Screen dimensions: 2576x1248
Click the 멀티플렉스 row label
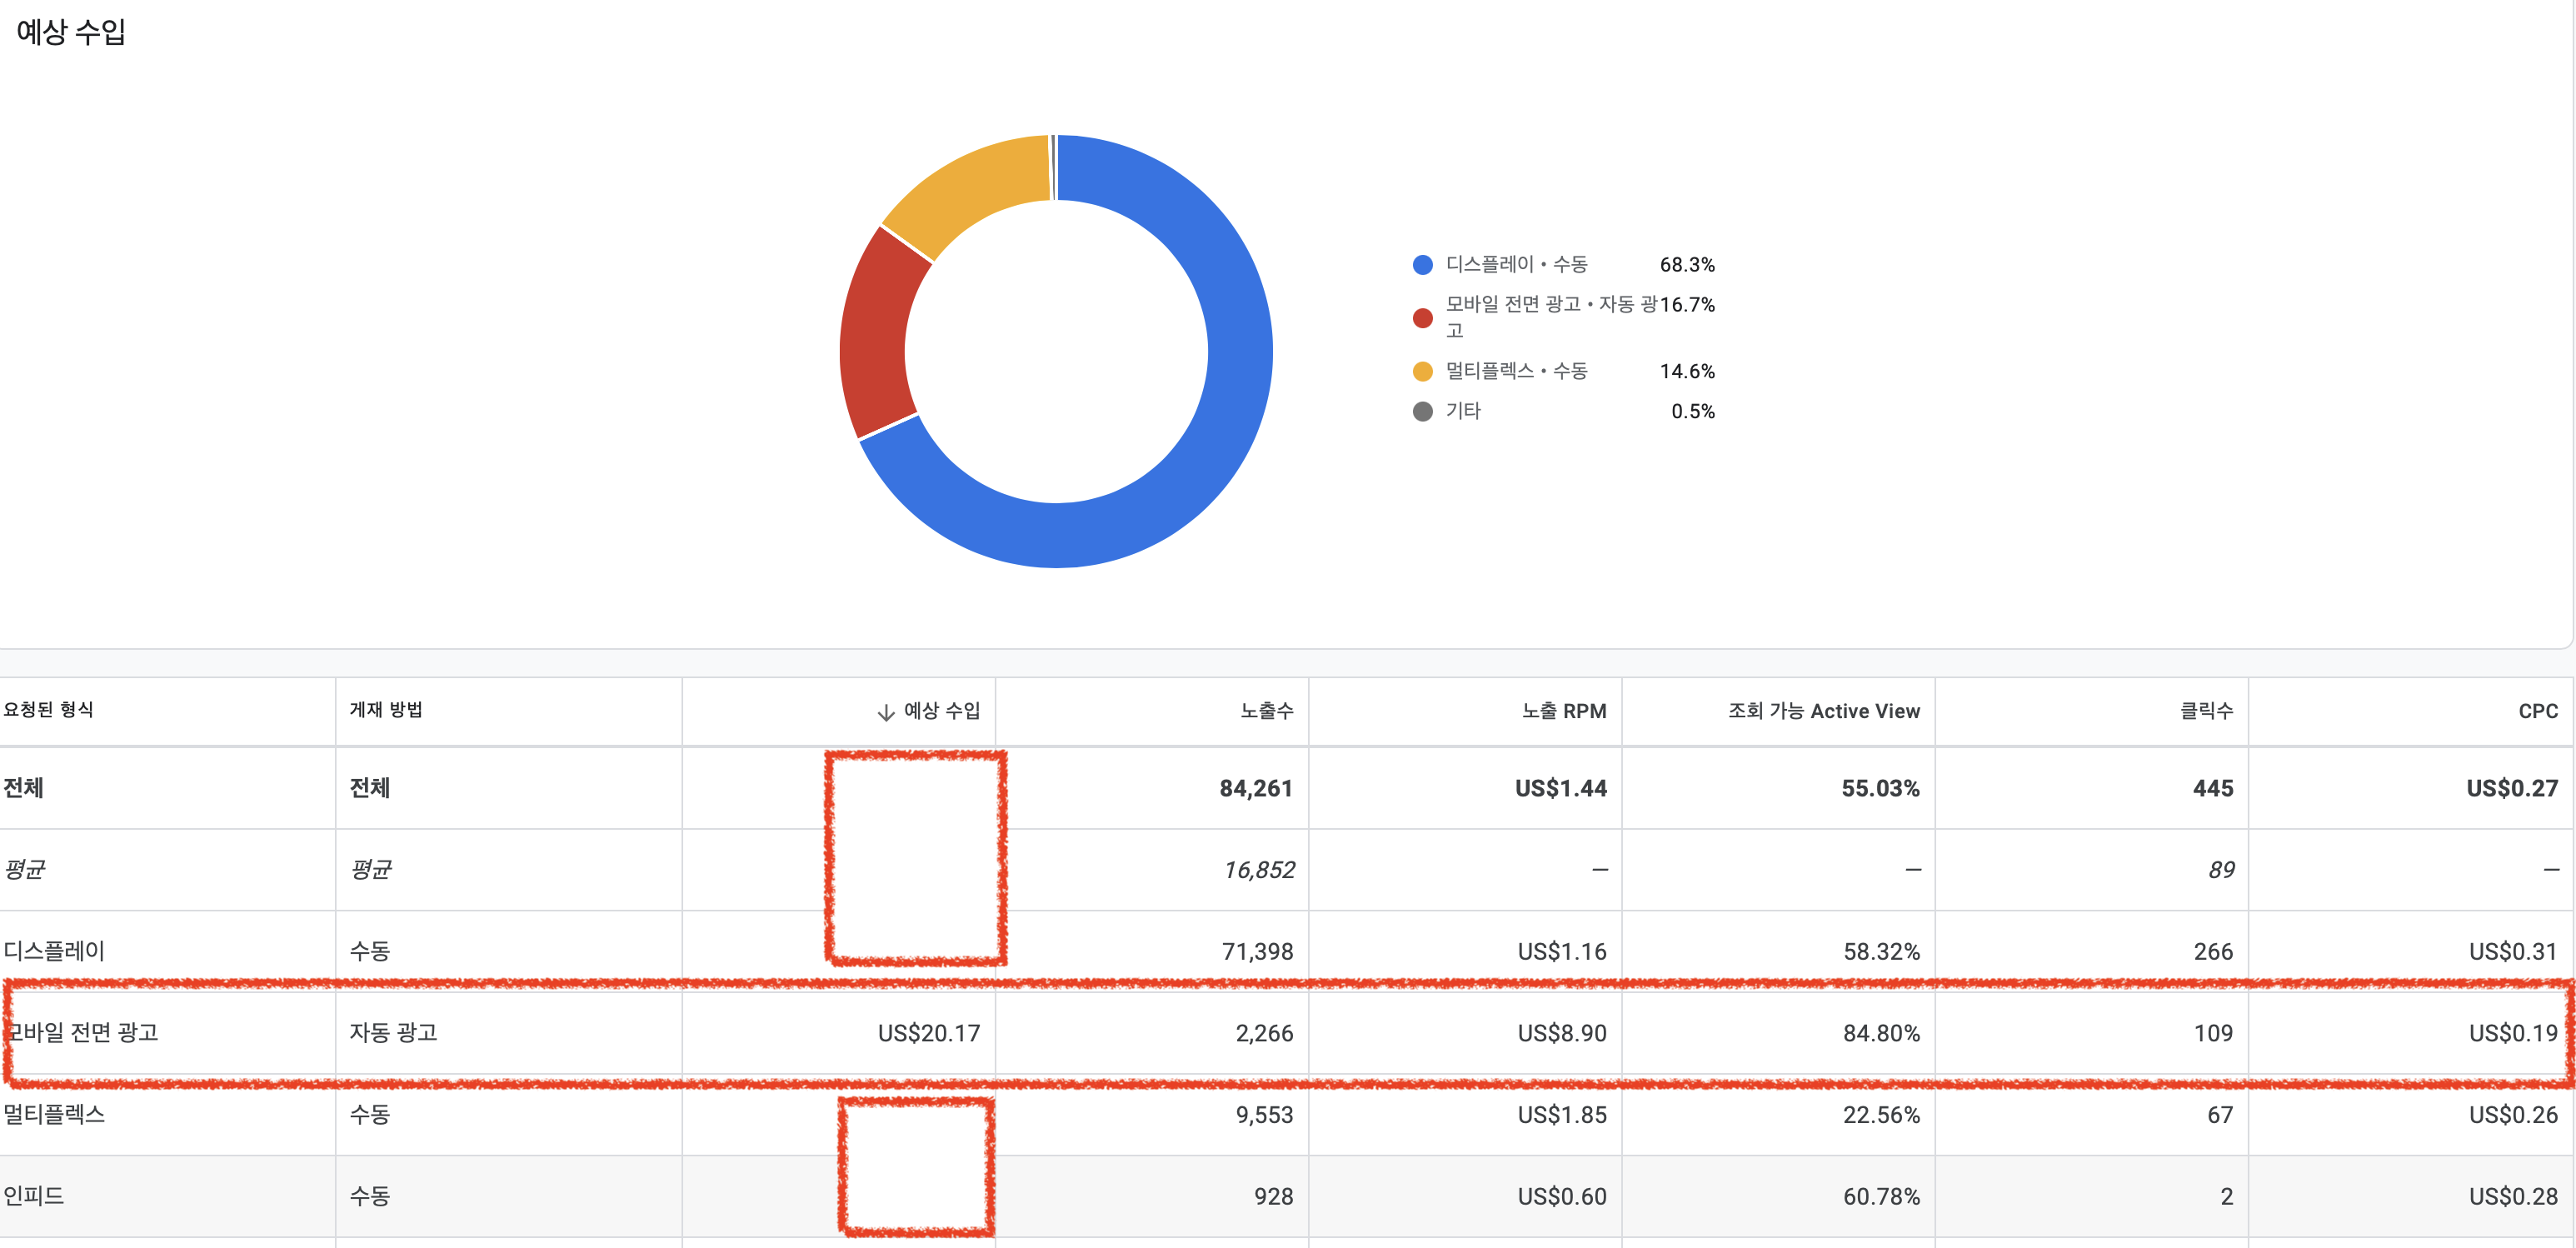[55, 1114]
